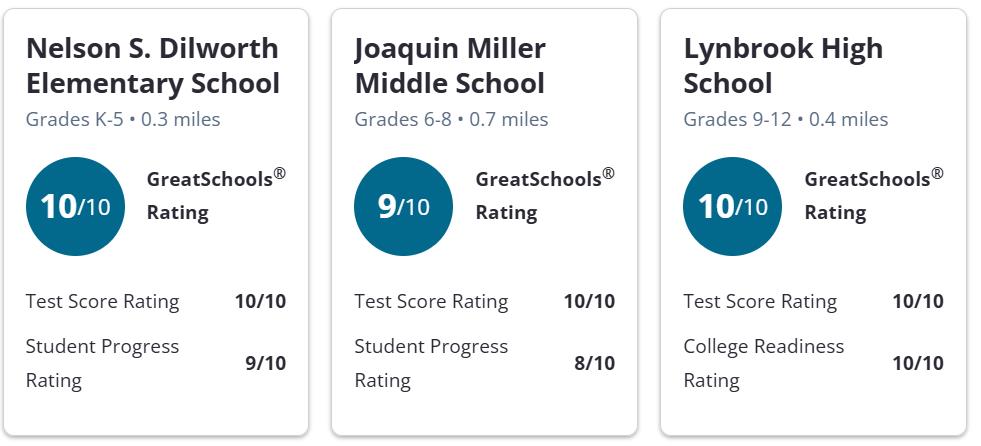Select Grades 6-8 • 0.7 miles text
This screenshot has height=446, width=981.
point(452,119)
